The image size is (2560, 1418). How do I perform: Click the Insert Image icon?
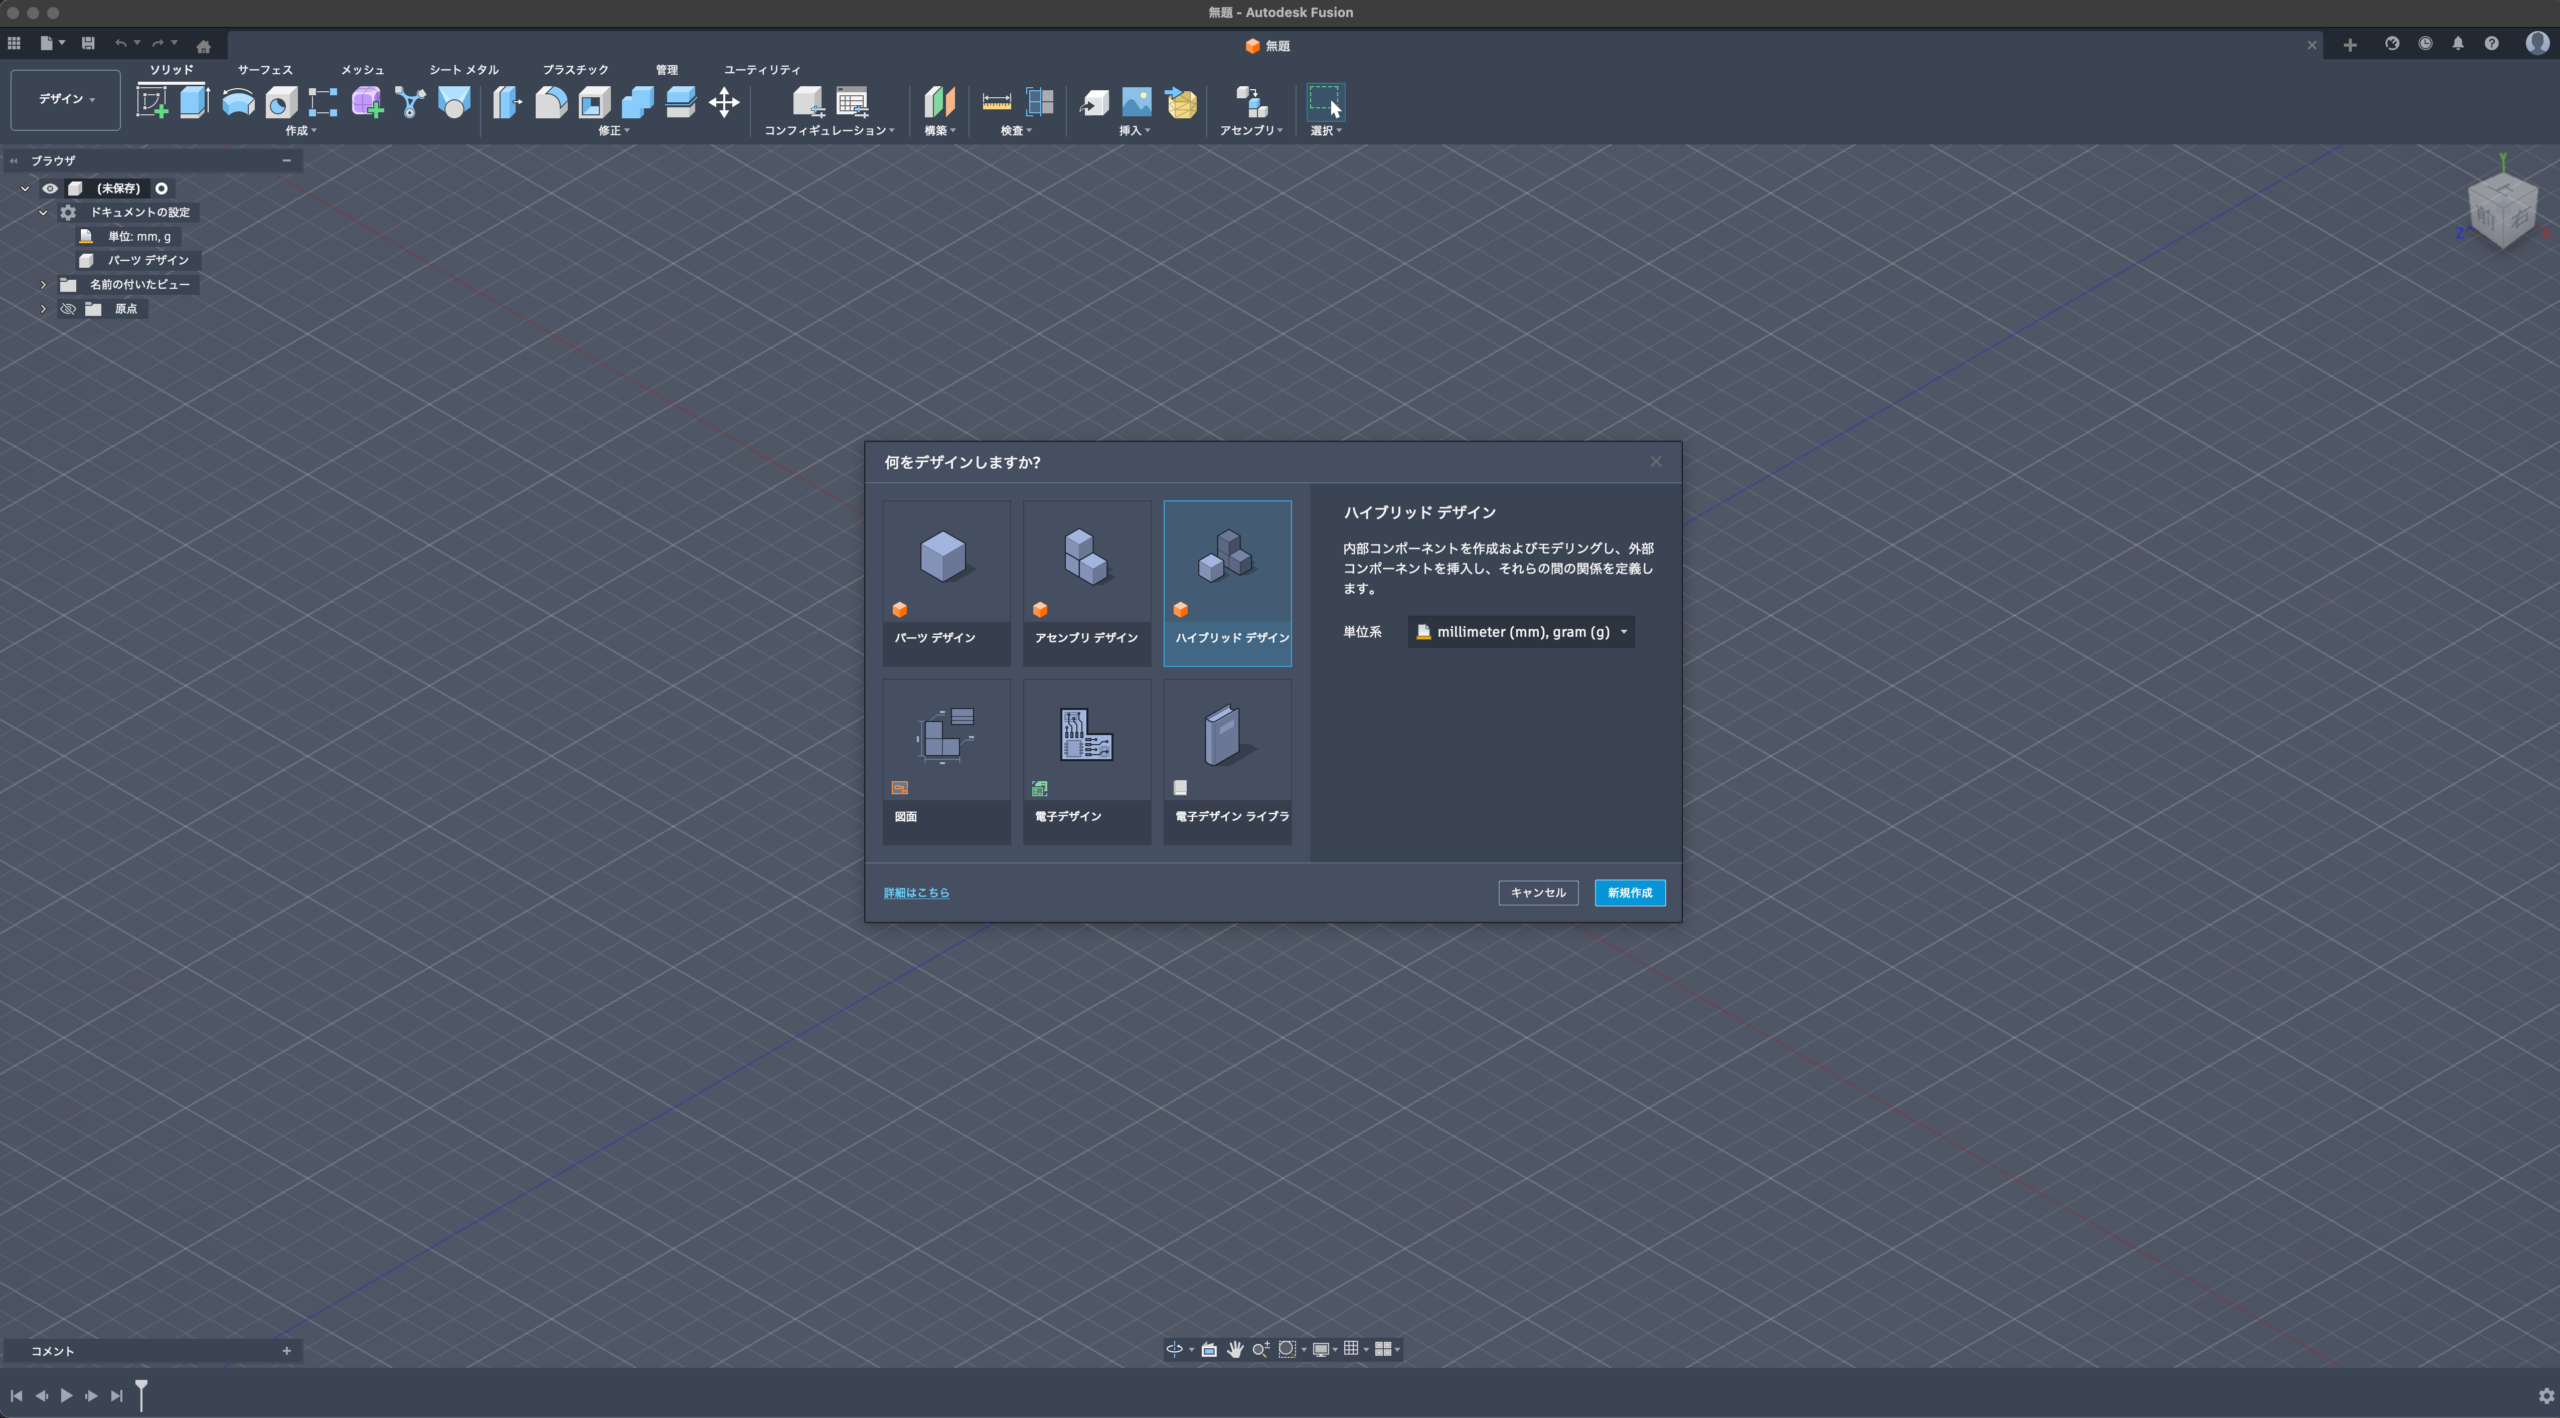pos(1137,102)
